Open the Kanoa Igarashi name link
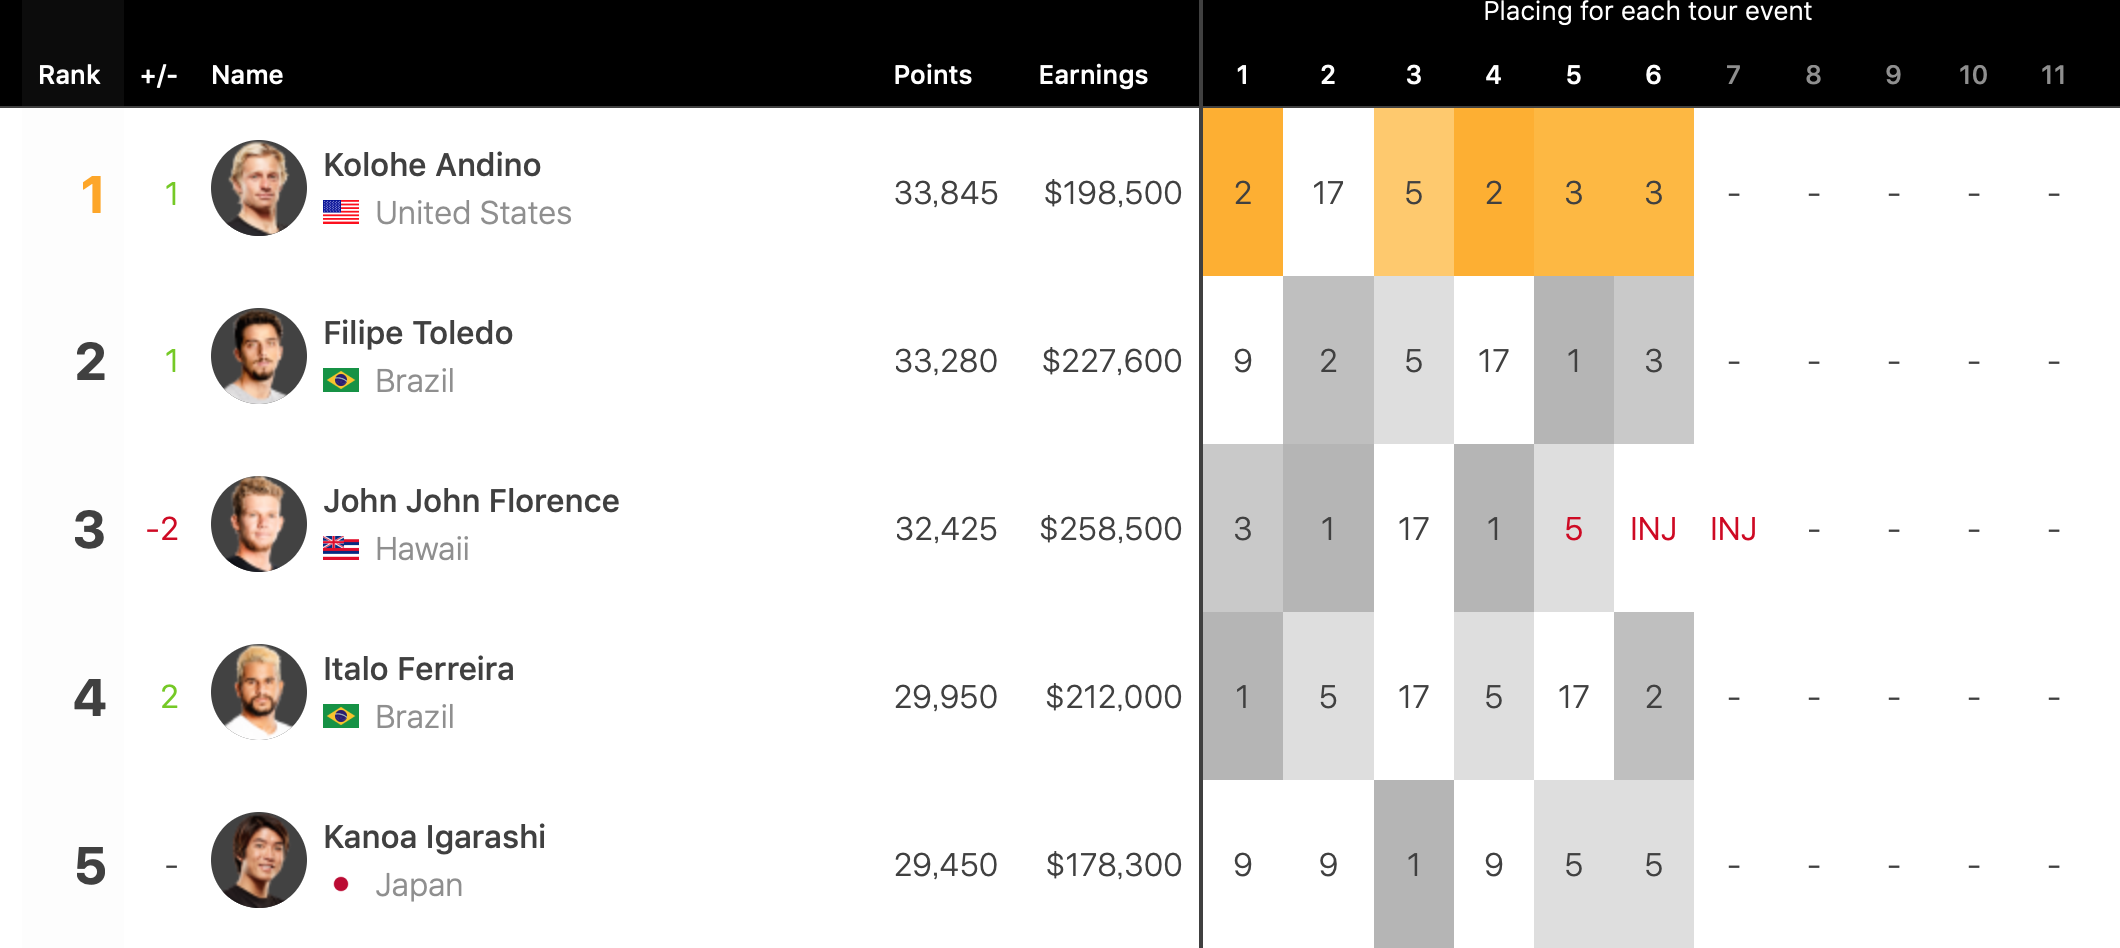Viewport: 2120px width, 948px height. point(434,837)
